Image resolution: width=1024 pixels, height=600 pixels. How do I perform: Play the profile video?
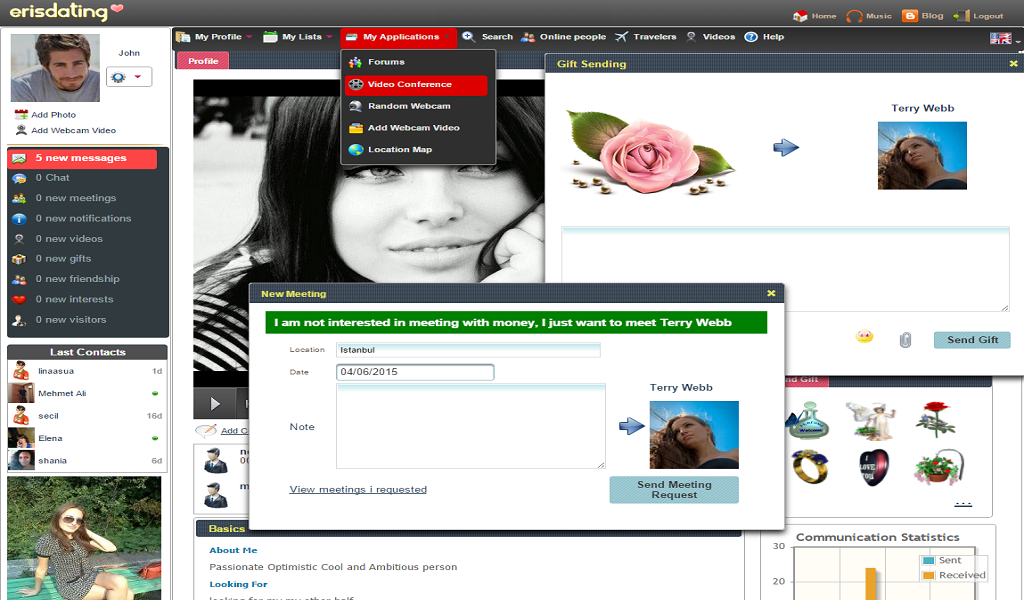pyautogui.click(x=215, y=404)
